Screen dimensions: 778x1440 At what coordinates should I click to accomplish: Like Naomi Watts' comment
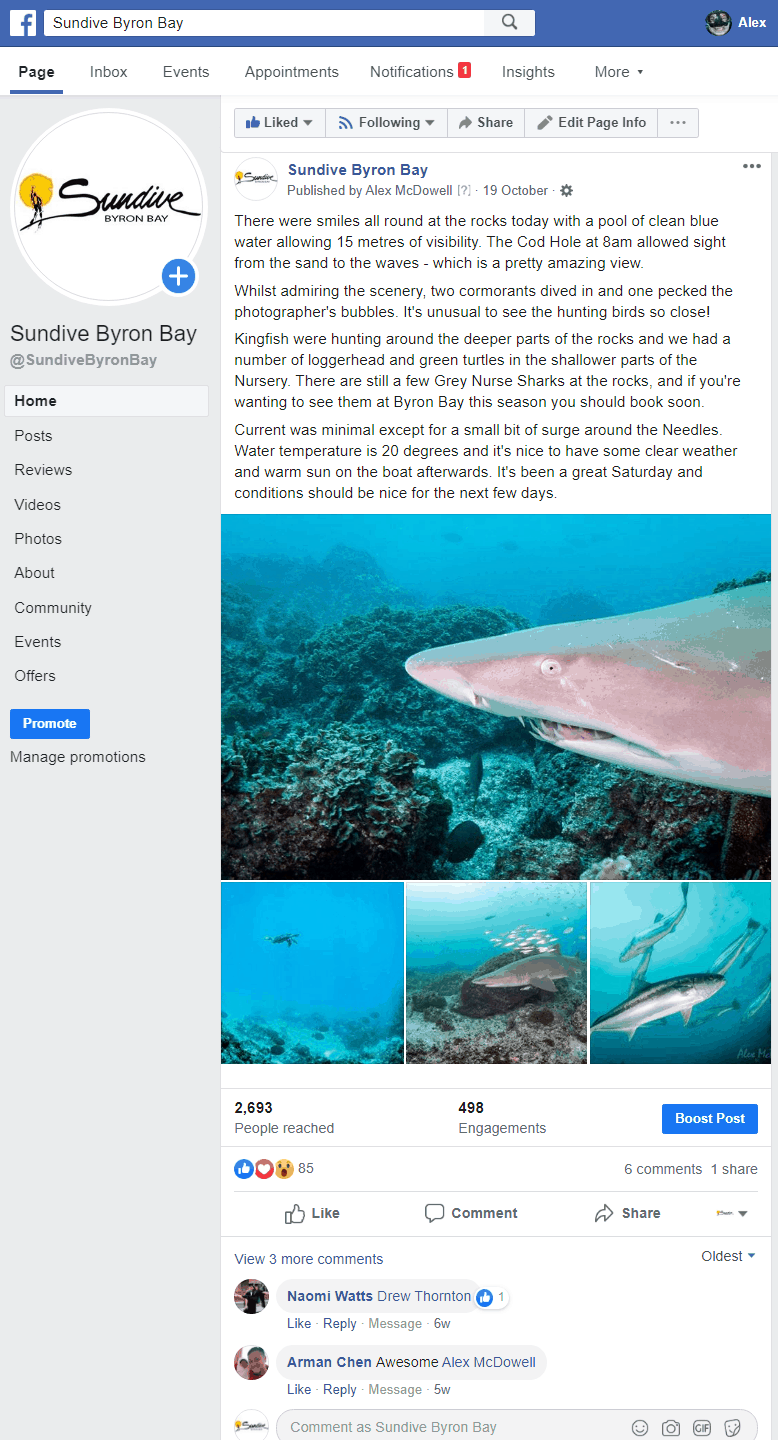point(299,1323)
